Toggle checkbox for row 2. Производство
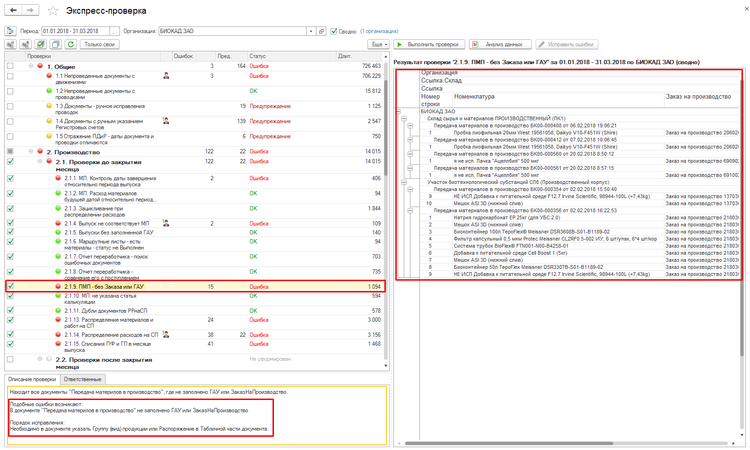Screen dimensions: 750x450 (10, 152)
